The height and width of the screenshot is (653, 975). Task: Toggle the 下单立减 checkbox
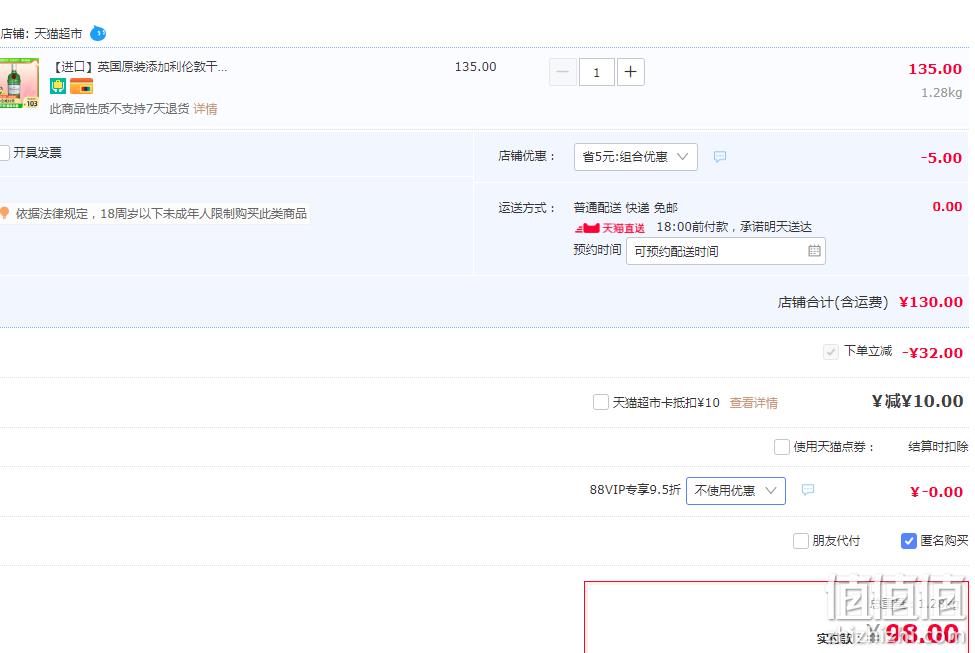(x=831, y=352)
